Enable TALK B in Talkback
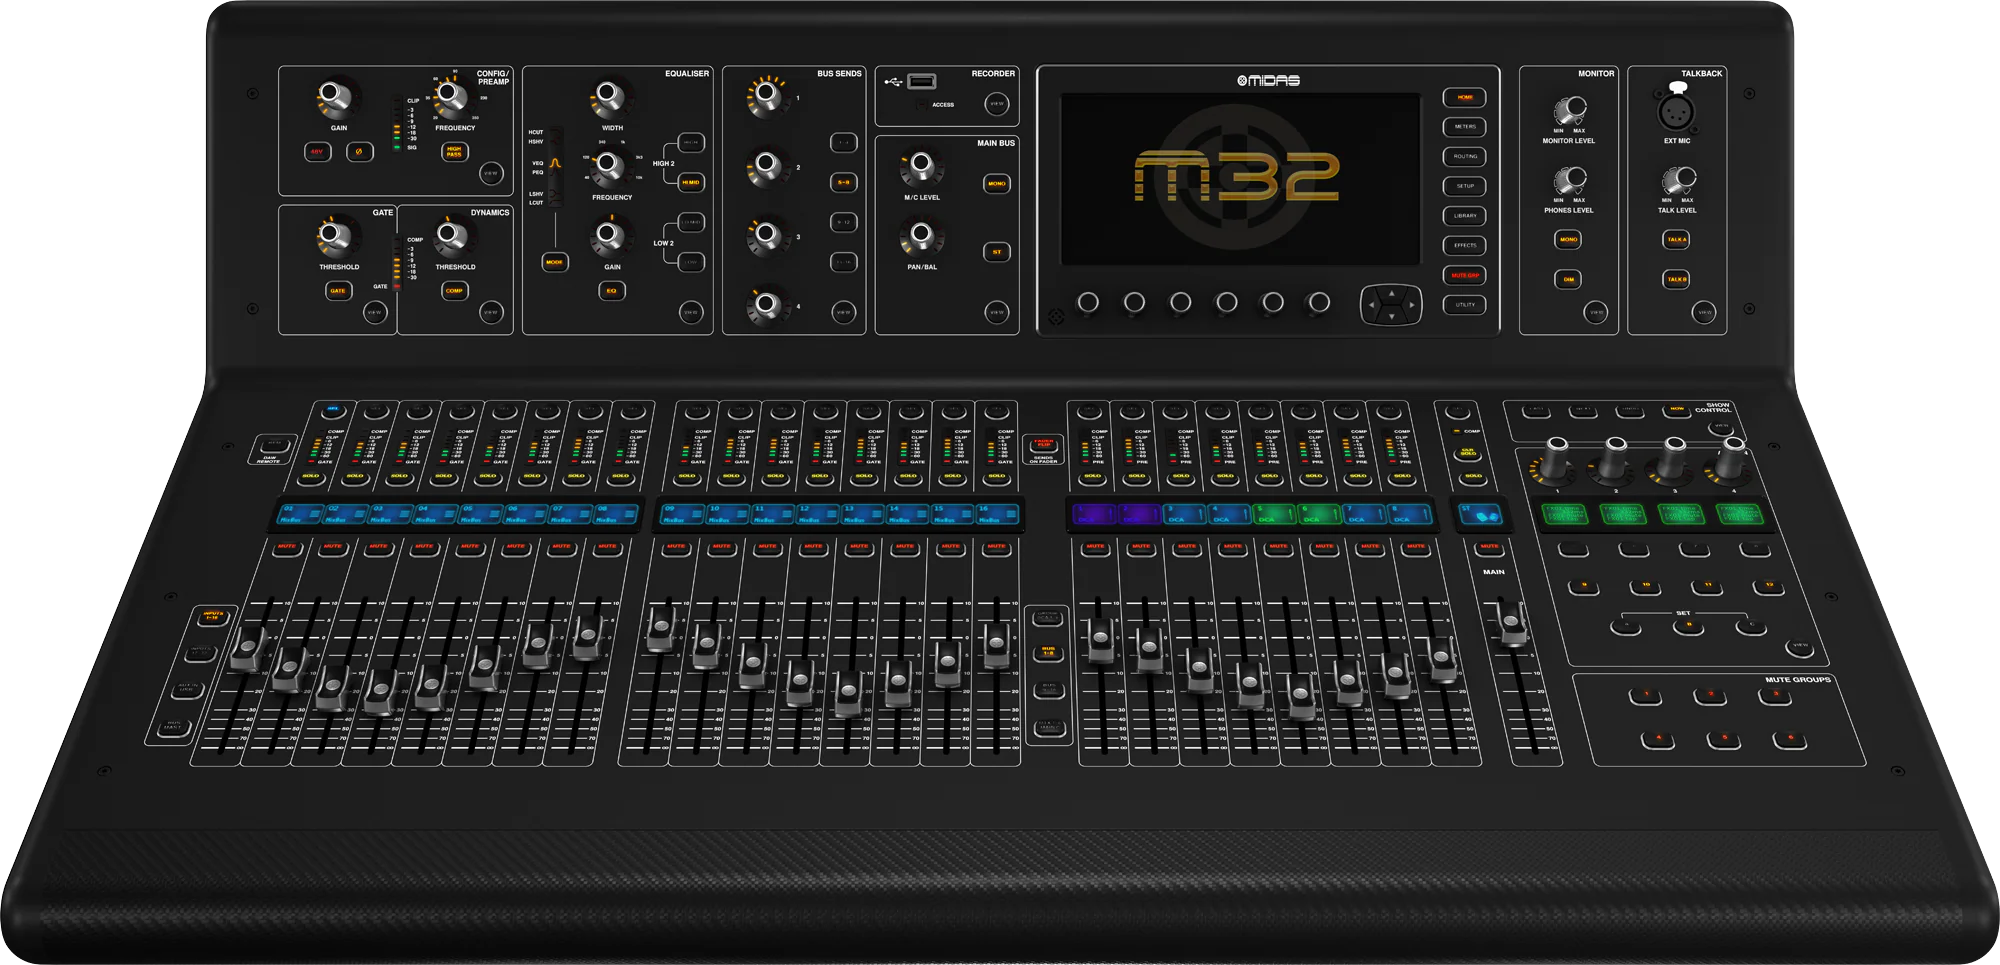This screenshot has height=965, width=2000. (x=1676, y=279)
